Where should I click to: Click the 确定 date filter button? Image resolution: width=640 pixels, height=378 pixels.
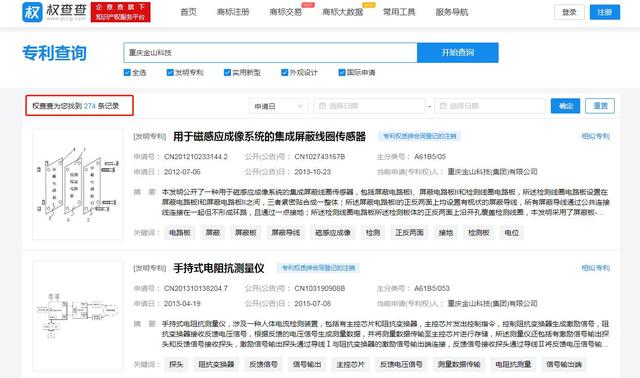[565, 106]
